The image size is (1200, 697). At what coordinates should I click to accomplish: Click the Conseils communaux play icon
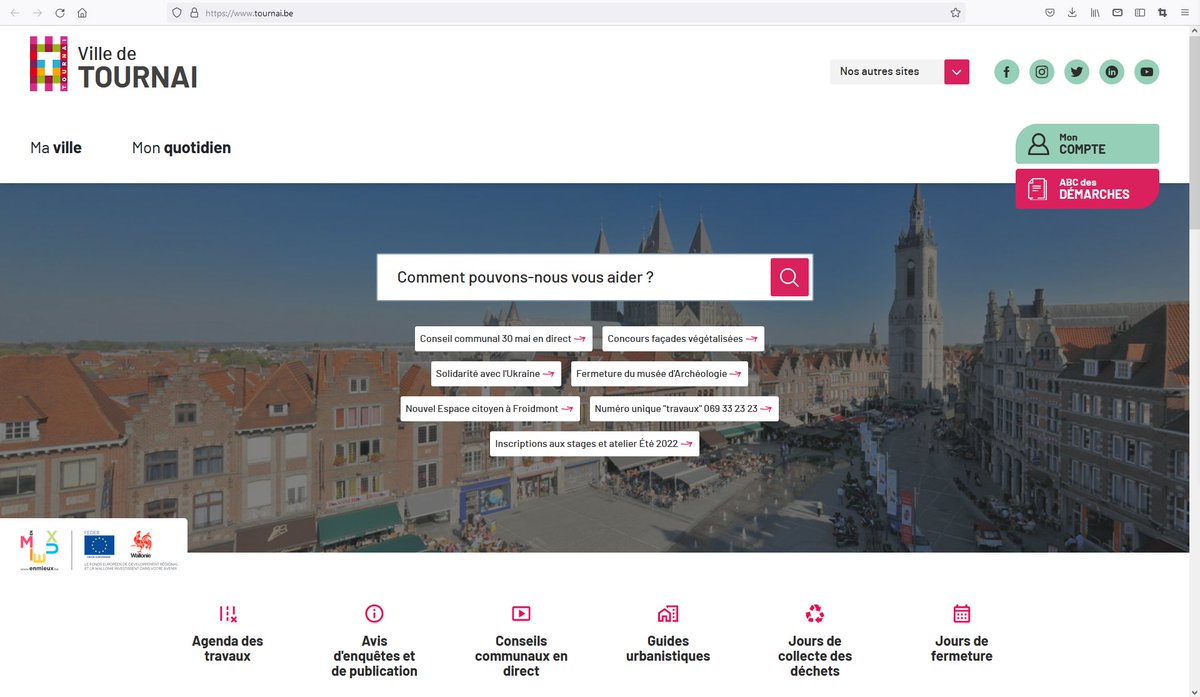(x=521, y=614)
